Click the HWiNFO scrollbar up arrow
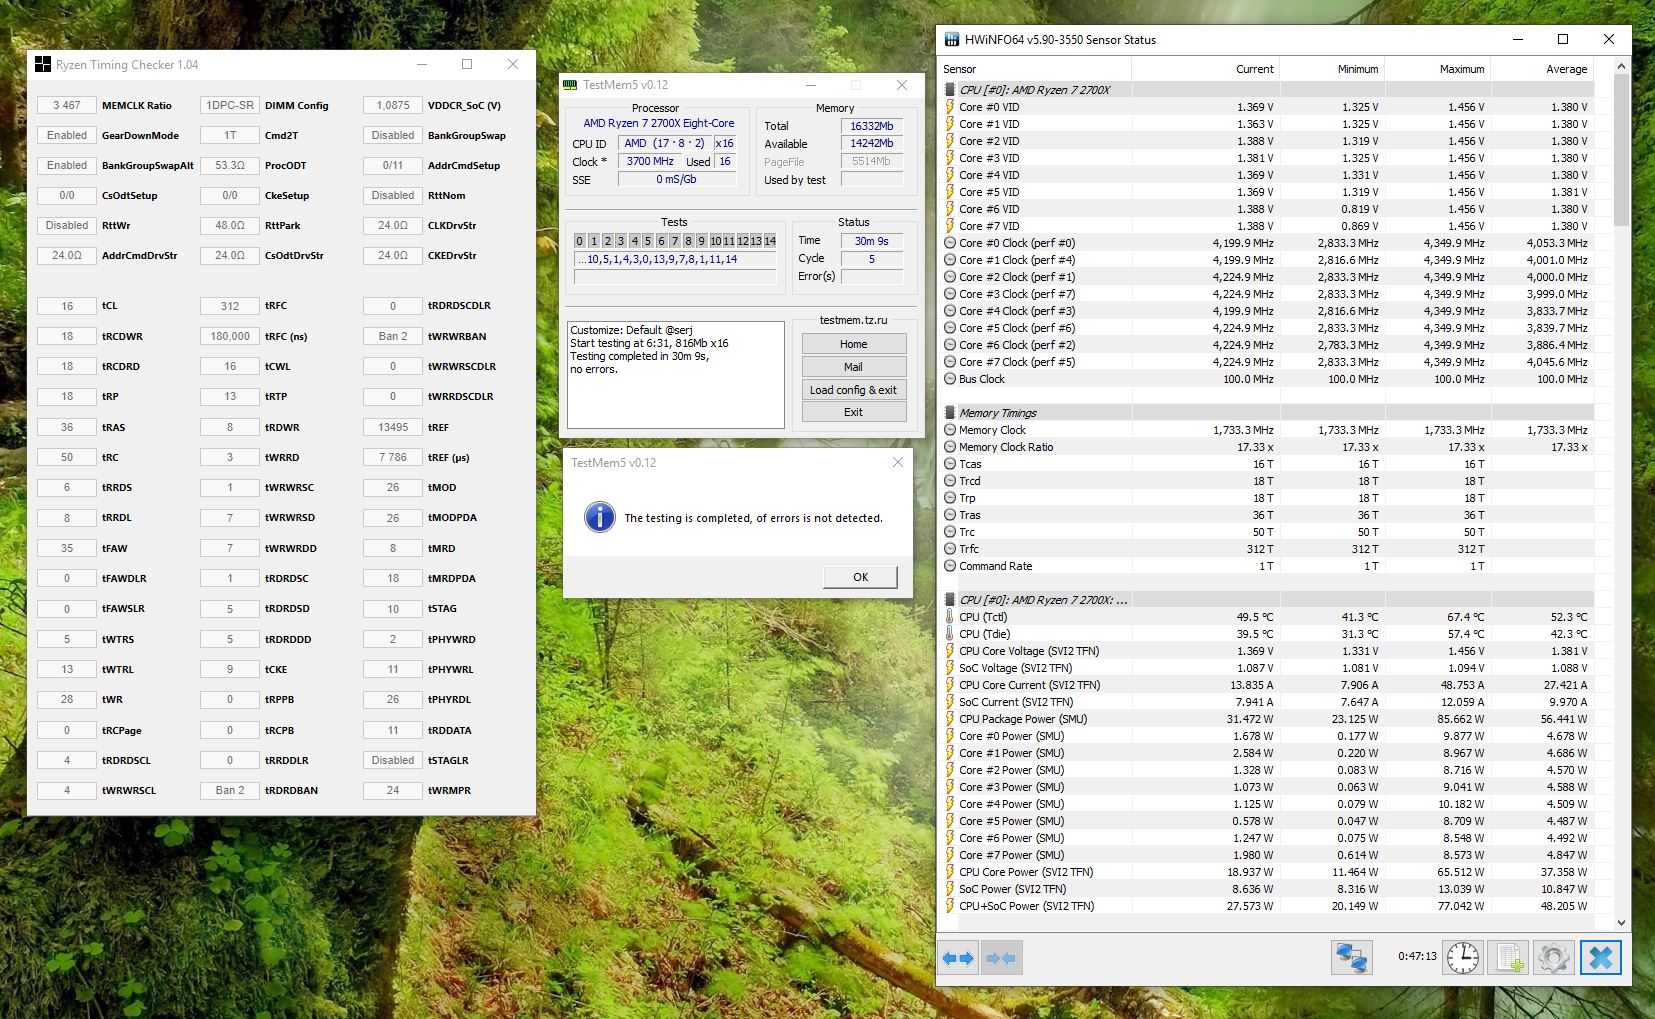 coord(1621,66)
